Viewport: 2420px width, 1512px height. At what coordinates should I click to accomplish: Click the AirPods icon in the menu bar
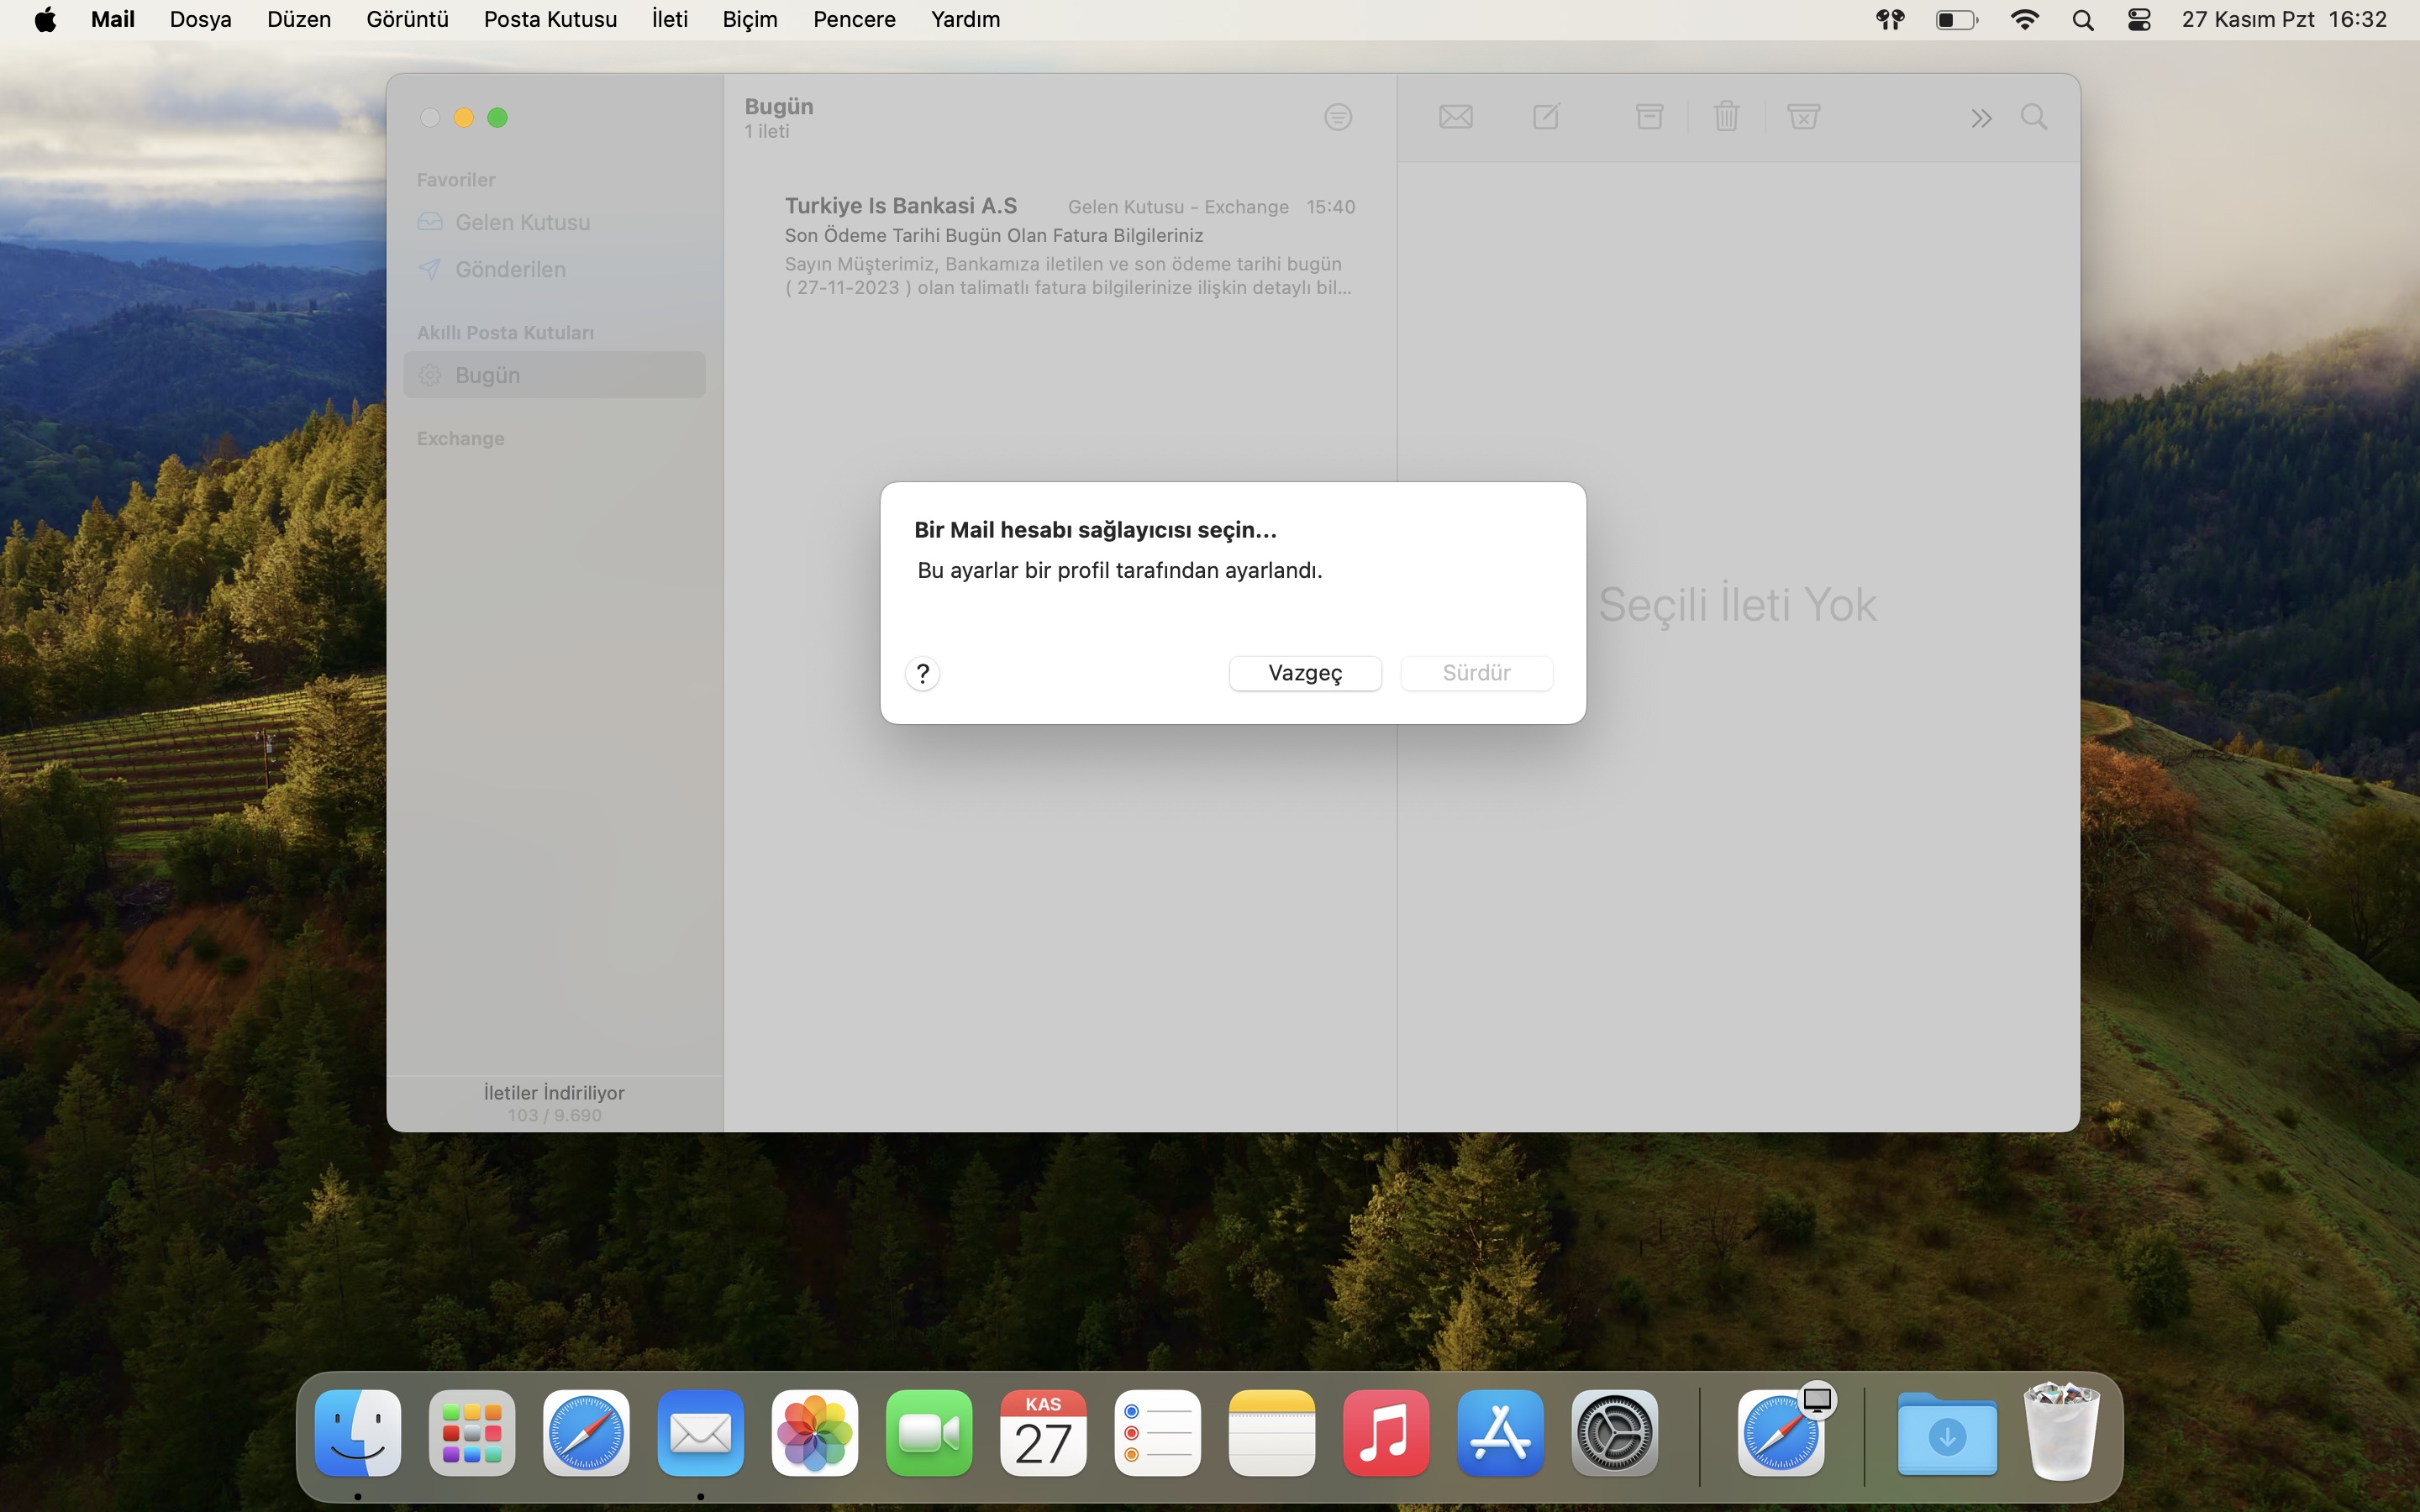(1890, 19)
